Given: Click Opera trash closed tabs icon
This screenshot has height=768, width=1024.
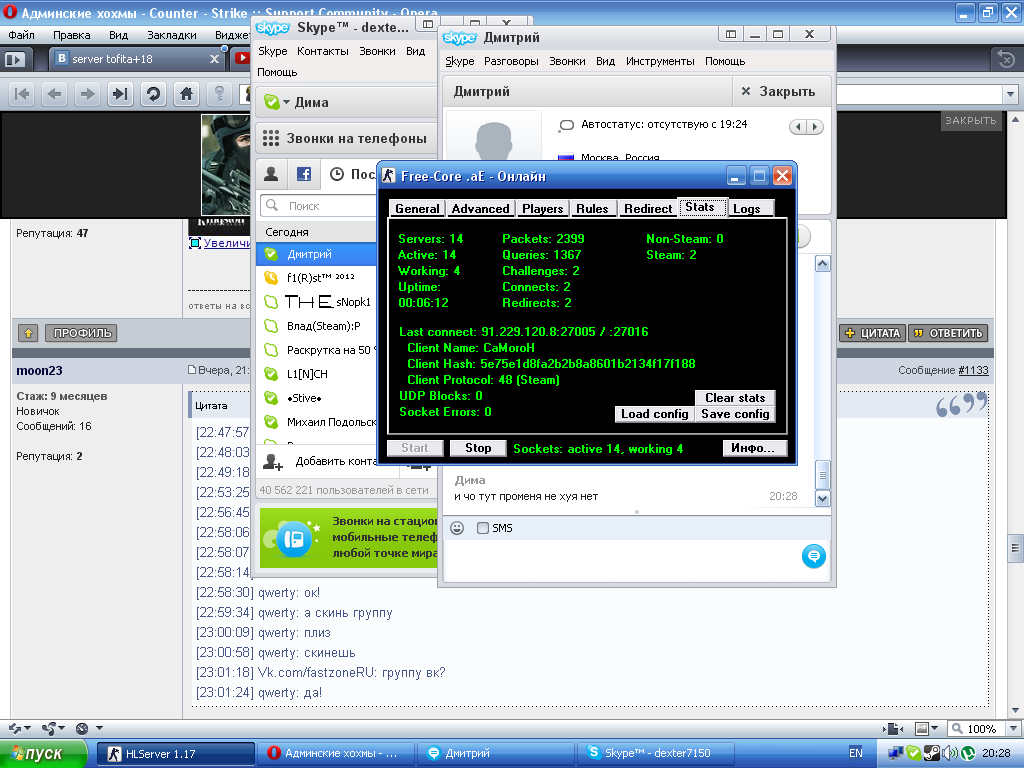Looking at the screenshot, I should pyautogui.click(x=1006, y=59).
